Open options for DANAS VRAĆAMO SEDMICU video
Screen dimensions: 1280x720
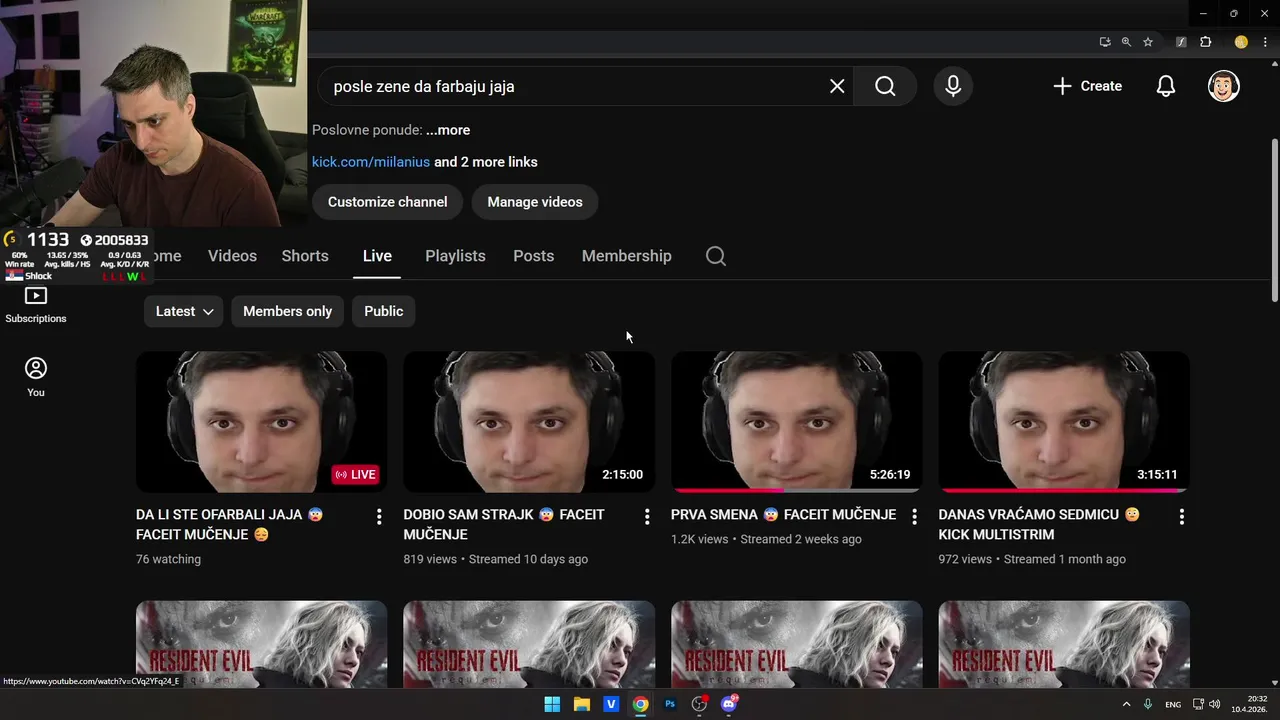click(x=1182, y=517)
